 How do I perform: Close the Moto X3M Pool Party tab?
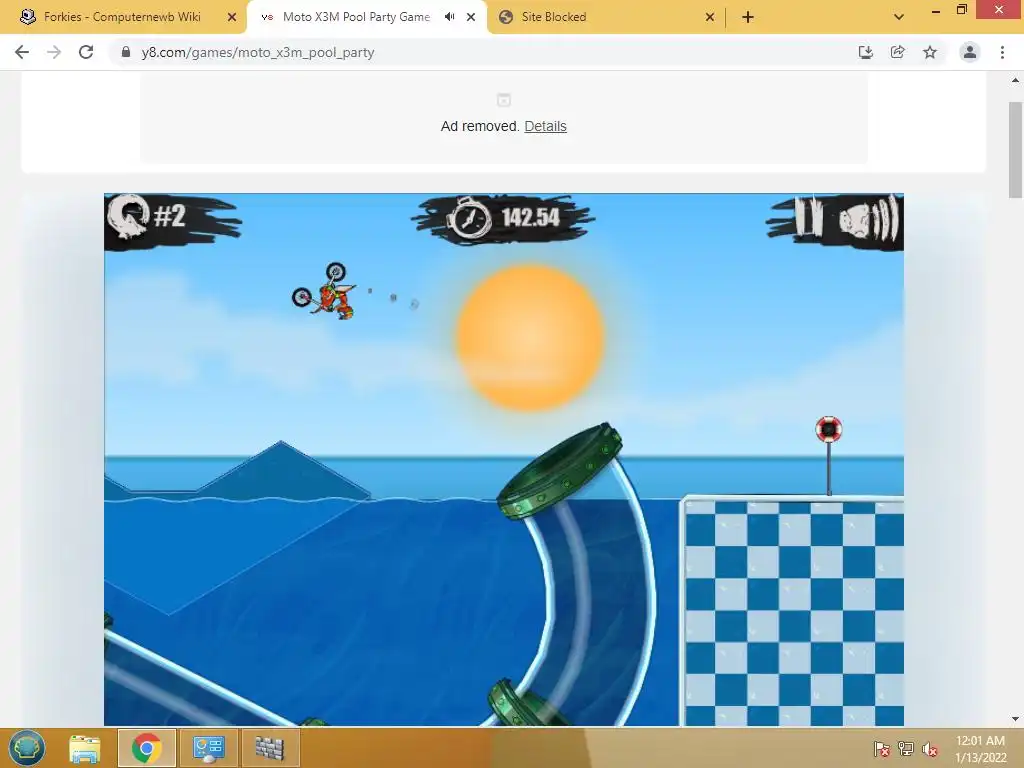point(471,18)
